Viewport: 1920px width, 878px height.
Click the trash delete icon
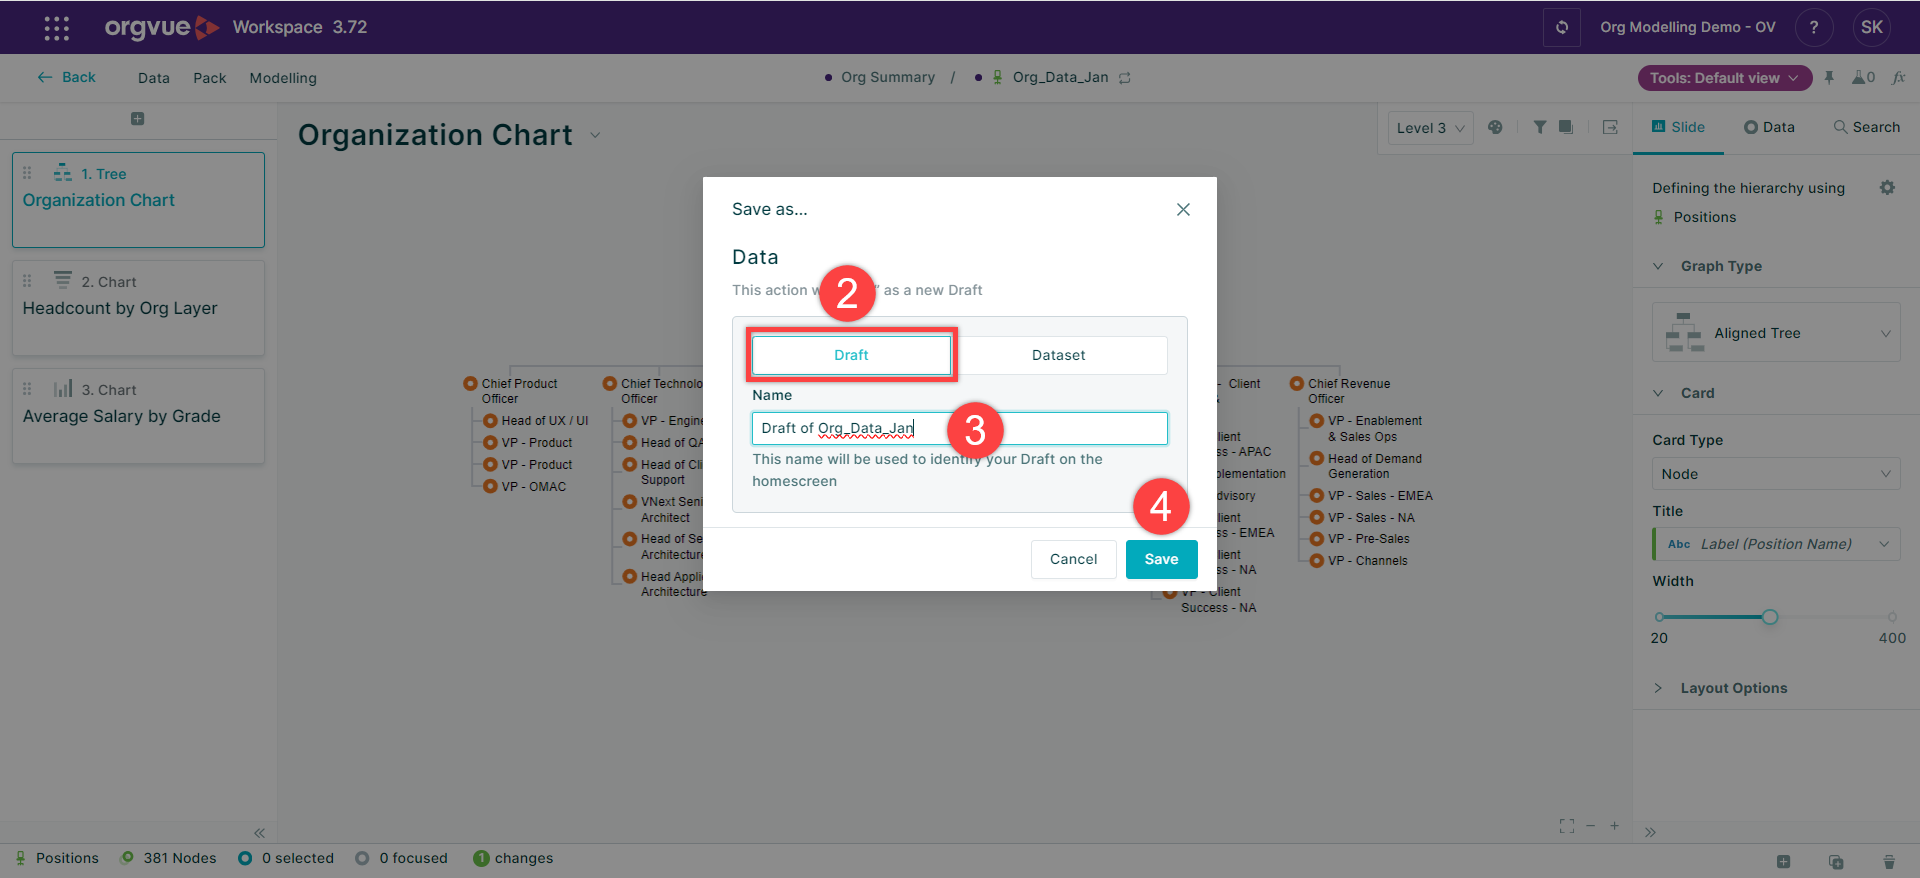coord(1888,861)
